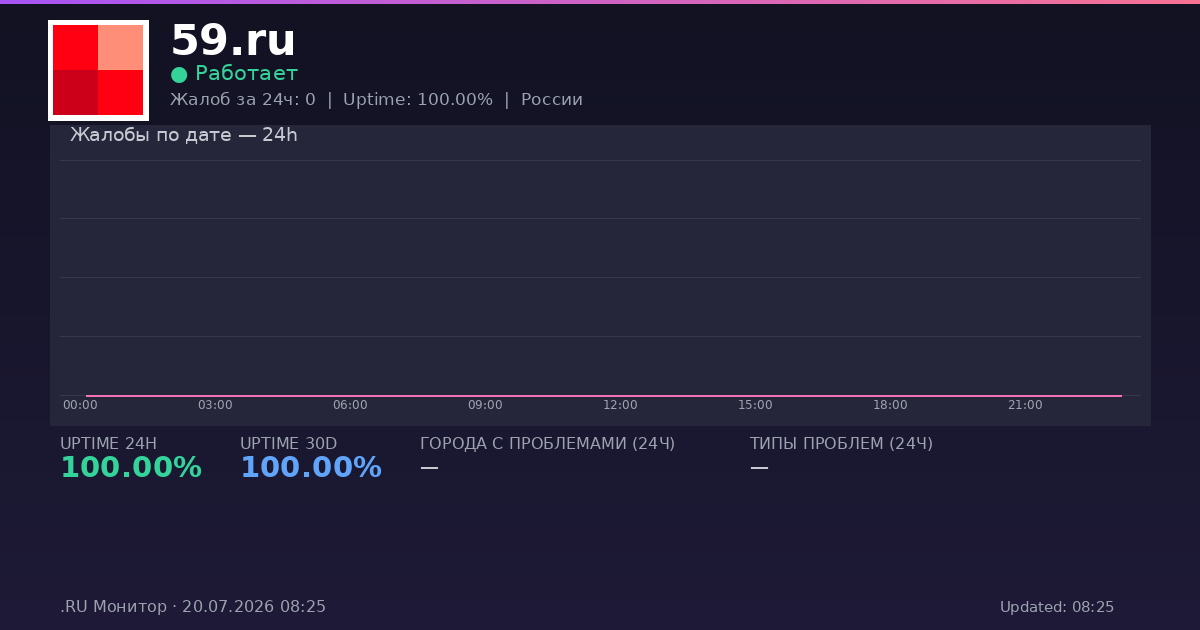
Task: Click the 06:00 time axis label
Action: (x=350, y=405)
